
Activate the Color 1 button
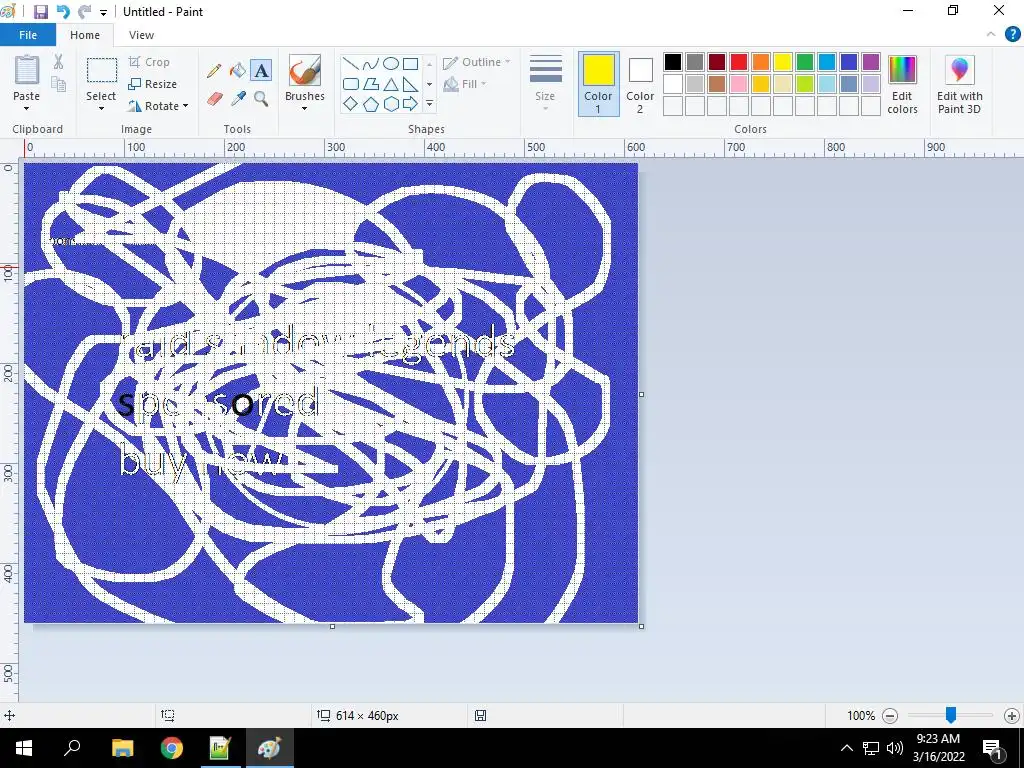598,84
